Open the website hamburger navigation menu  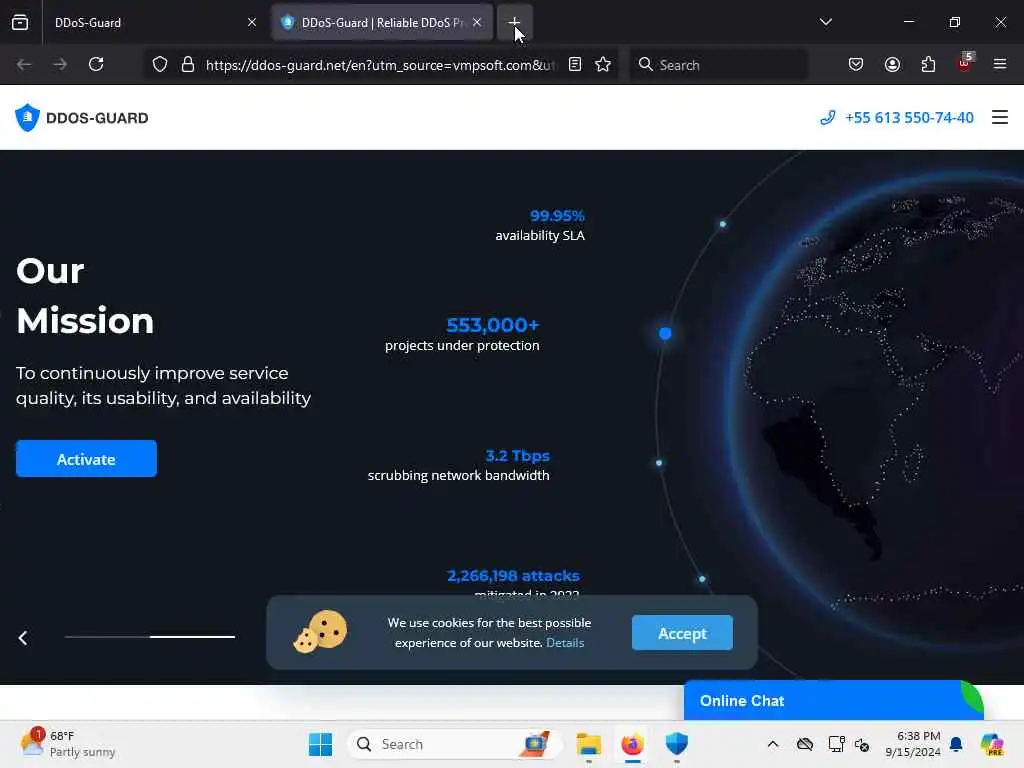1000,118
